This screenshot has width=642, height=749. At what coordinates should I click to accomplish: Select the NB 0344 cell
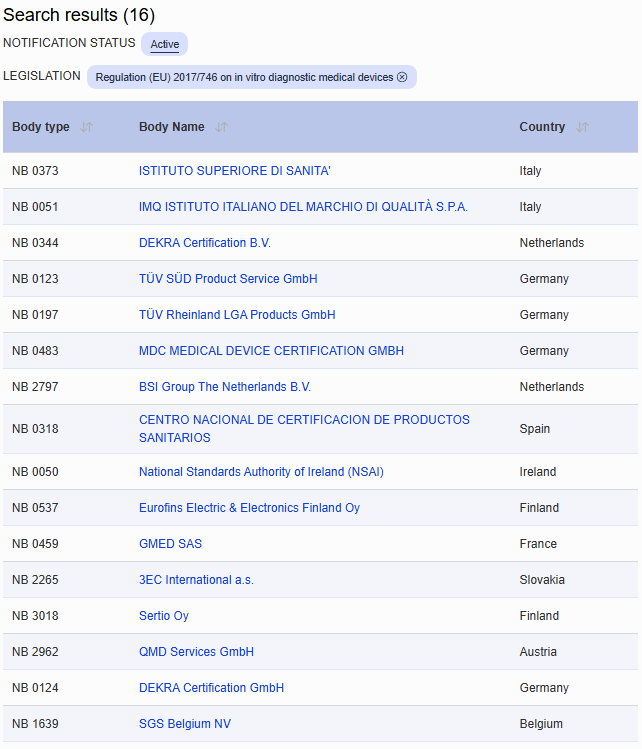pos(35,243)
